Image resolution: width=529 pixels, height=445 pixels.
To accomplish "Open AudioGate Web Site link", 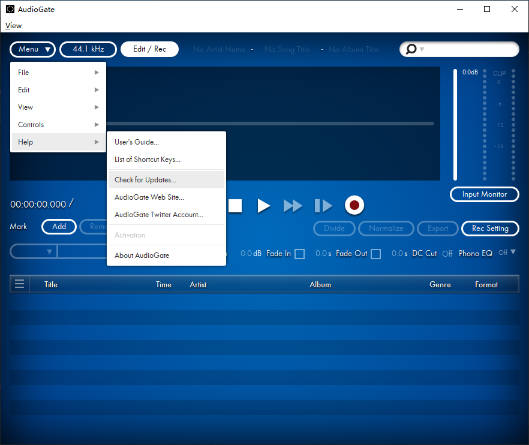I will [166, 197].
